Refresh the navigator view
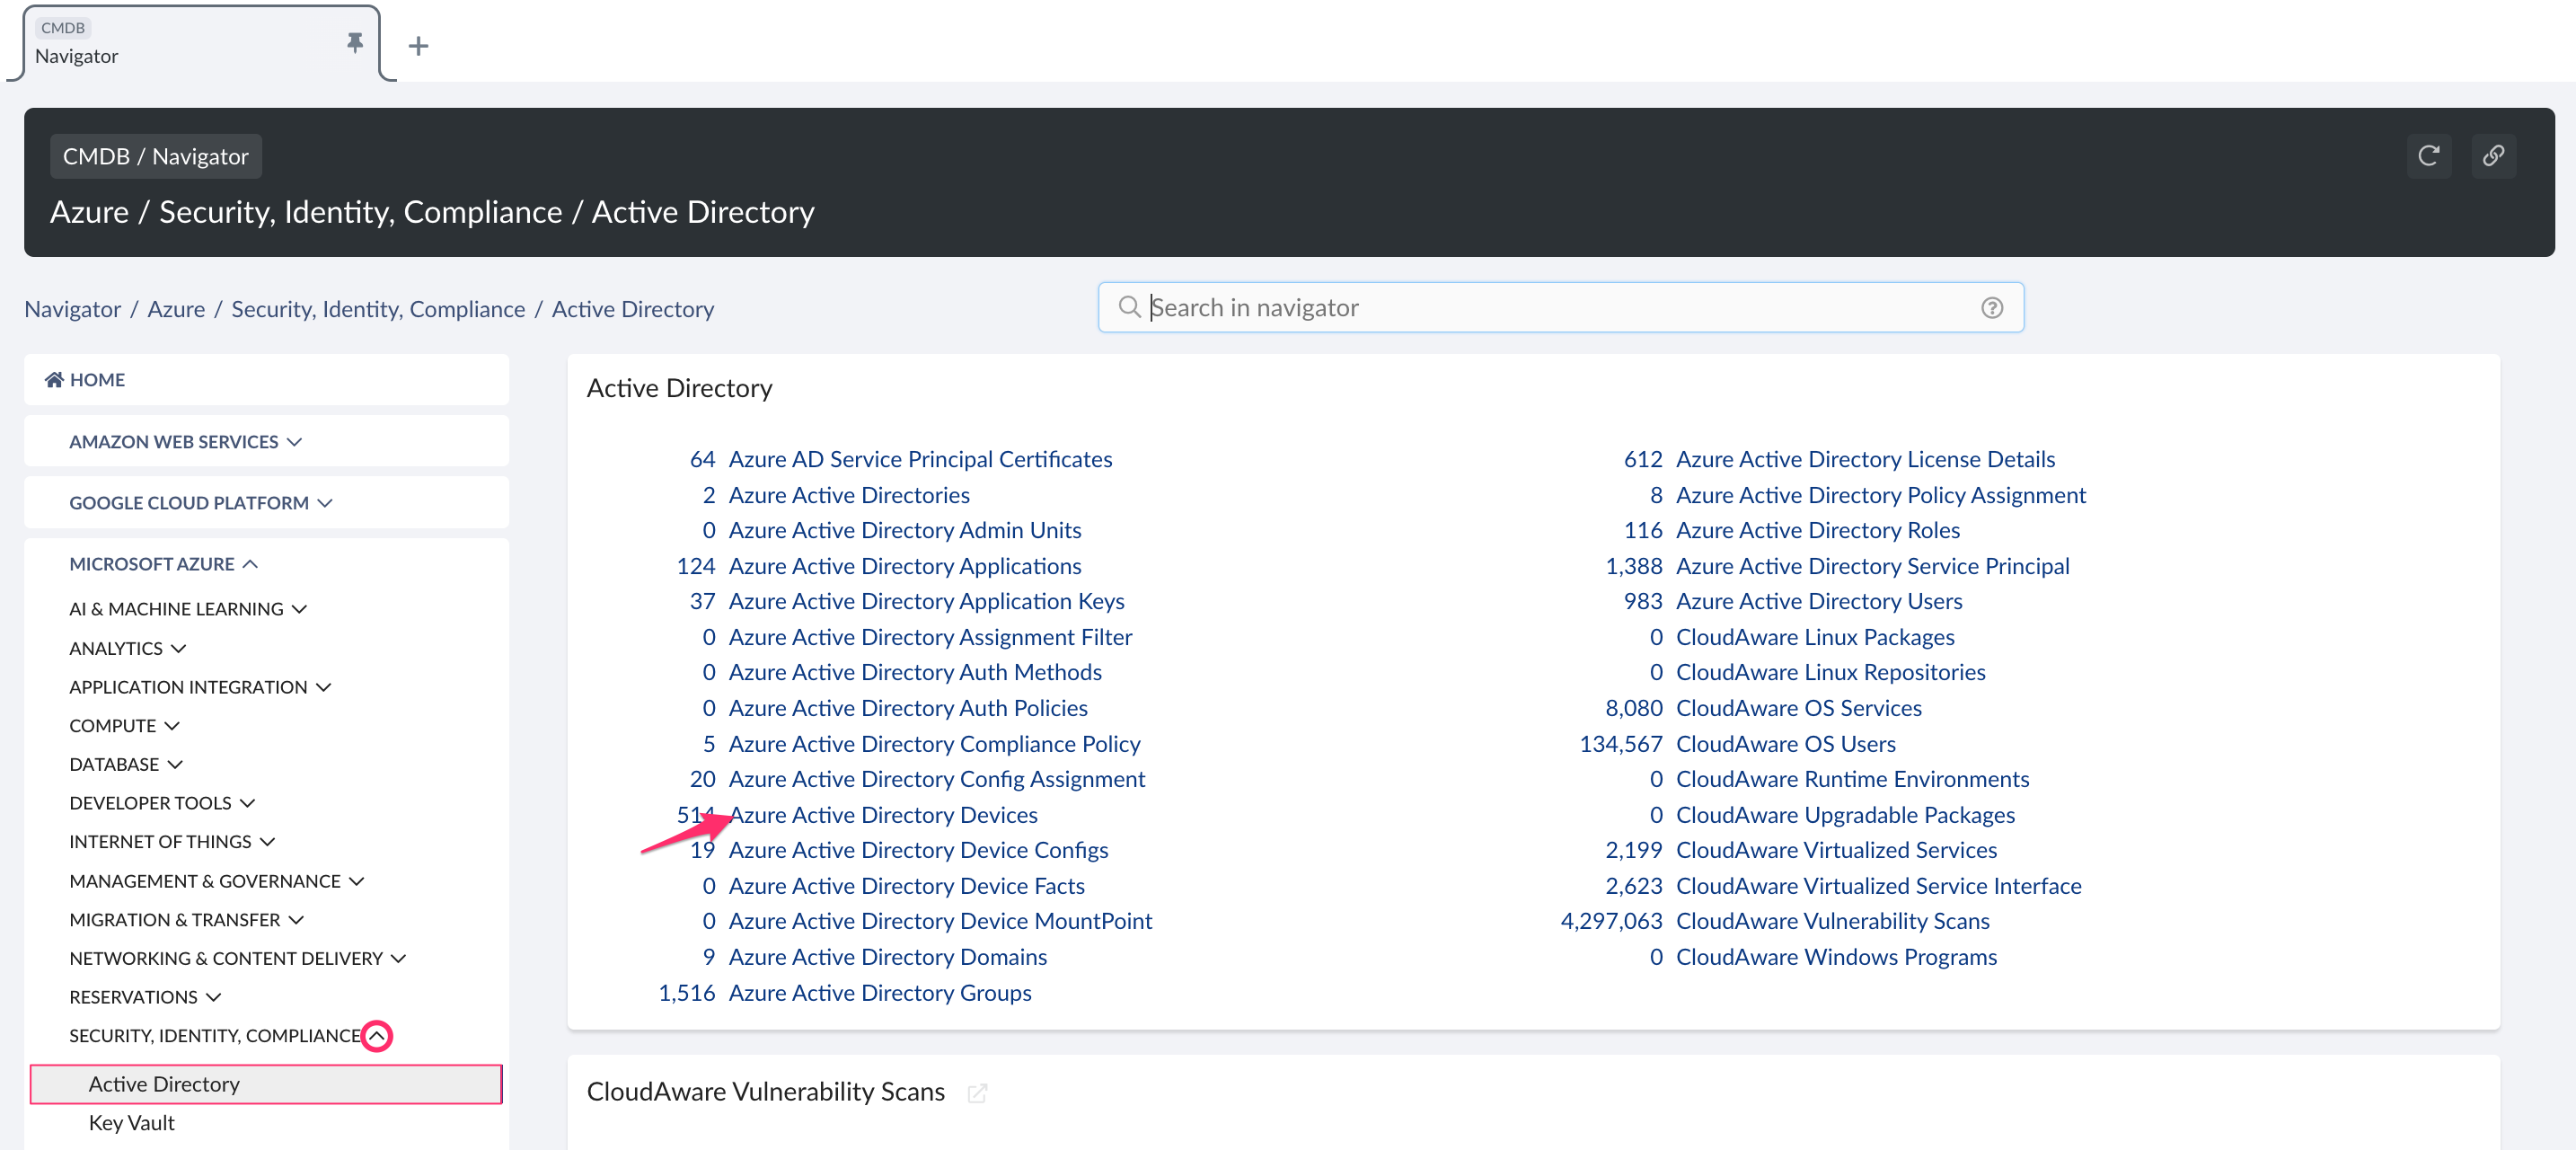 coord(2428,156)
